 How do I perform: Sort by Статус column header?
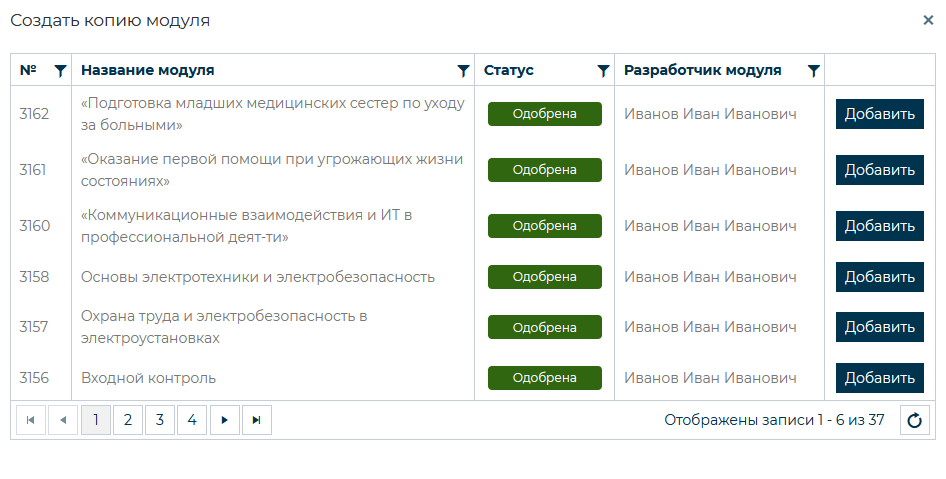(509, 70)
